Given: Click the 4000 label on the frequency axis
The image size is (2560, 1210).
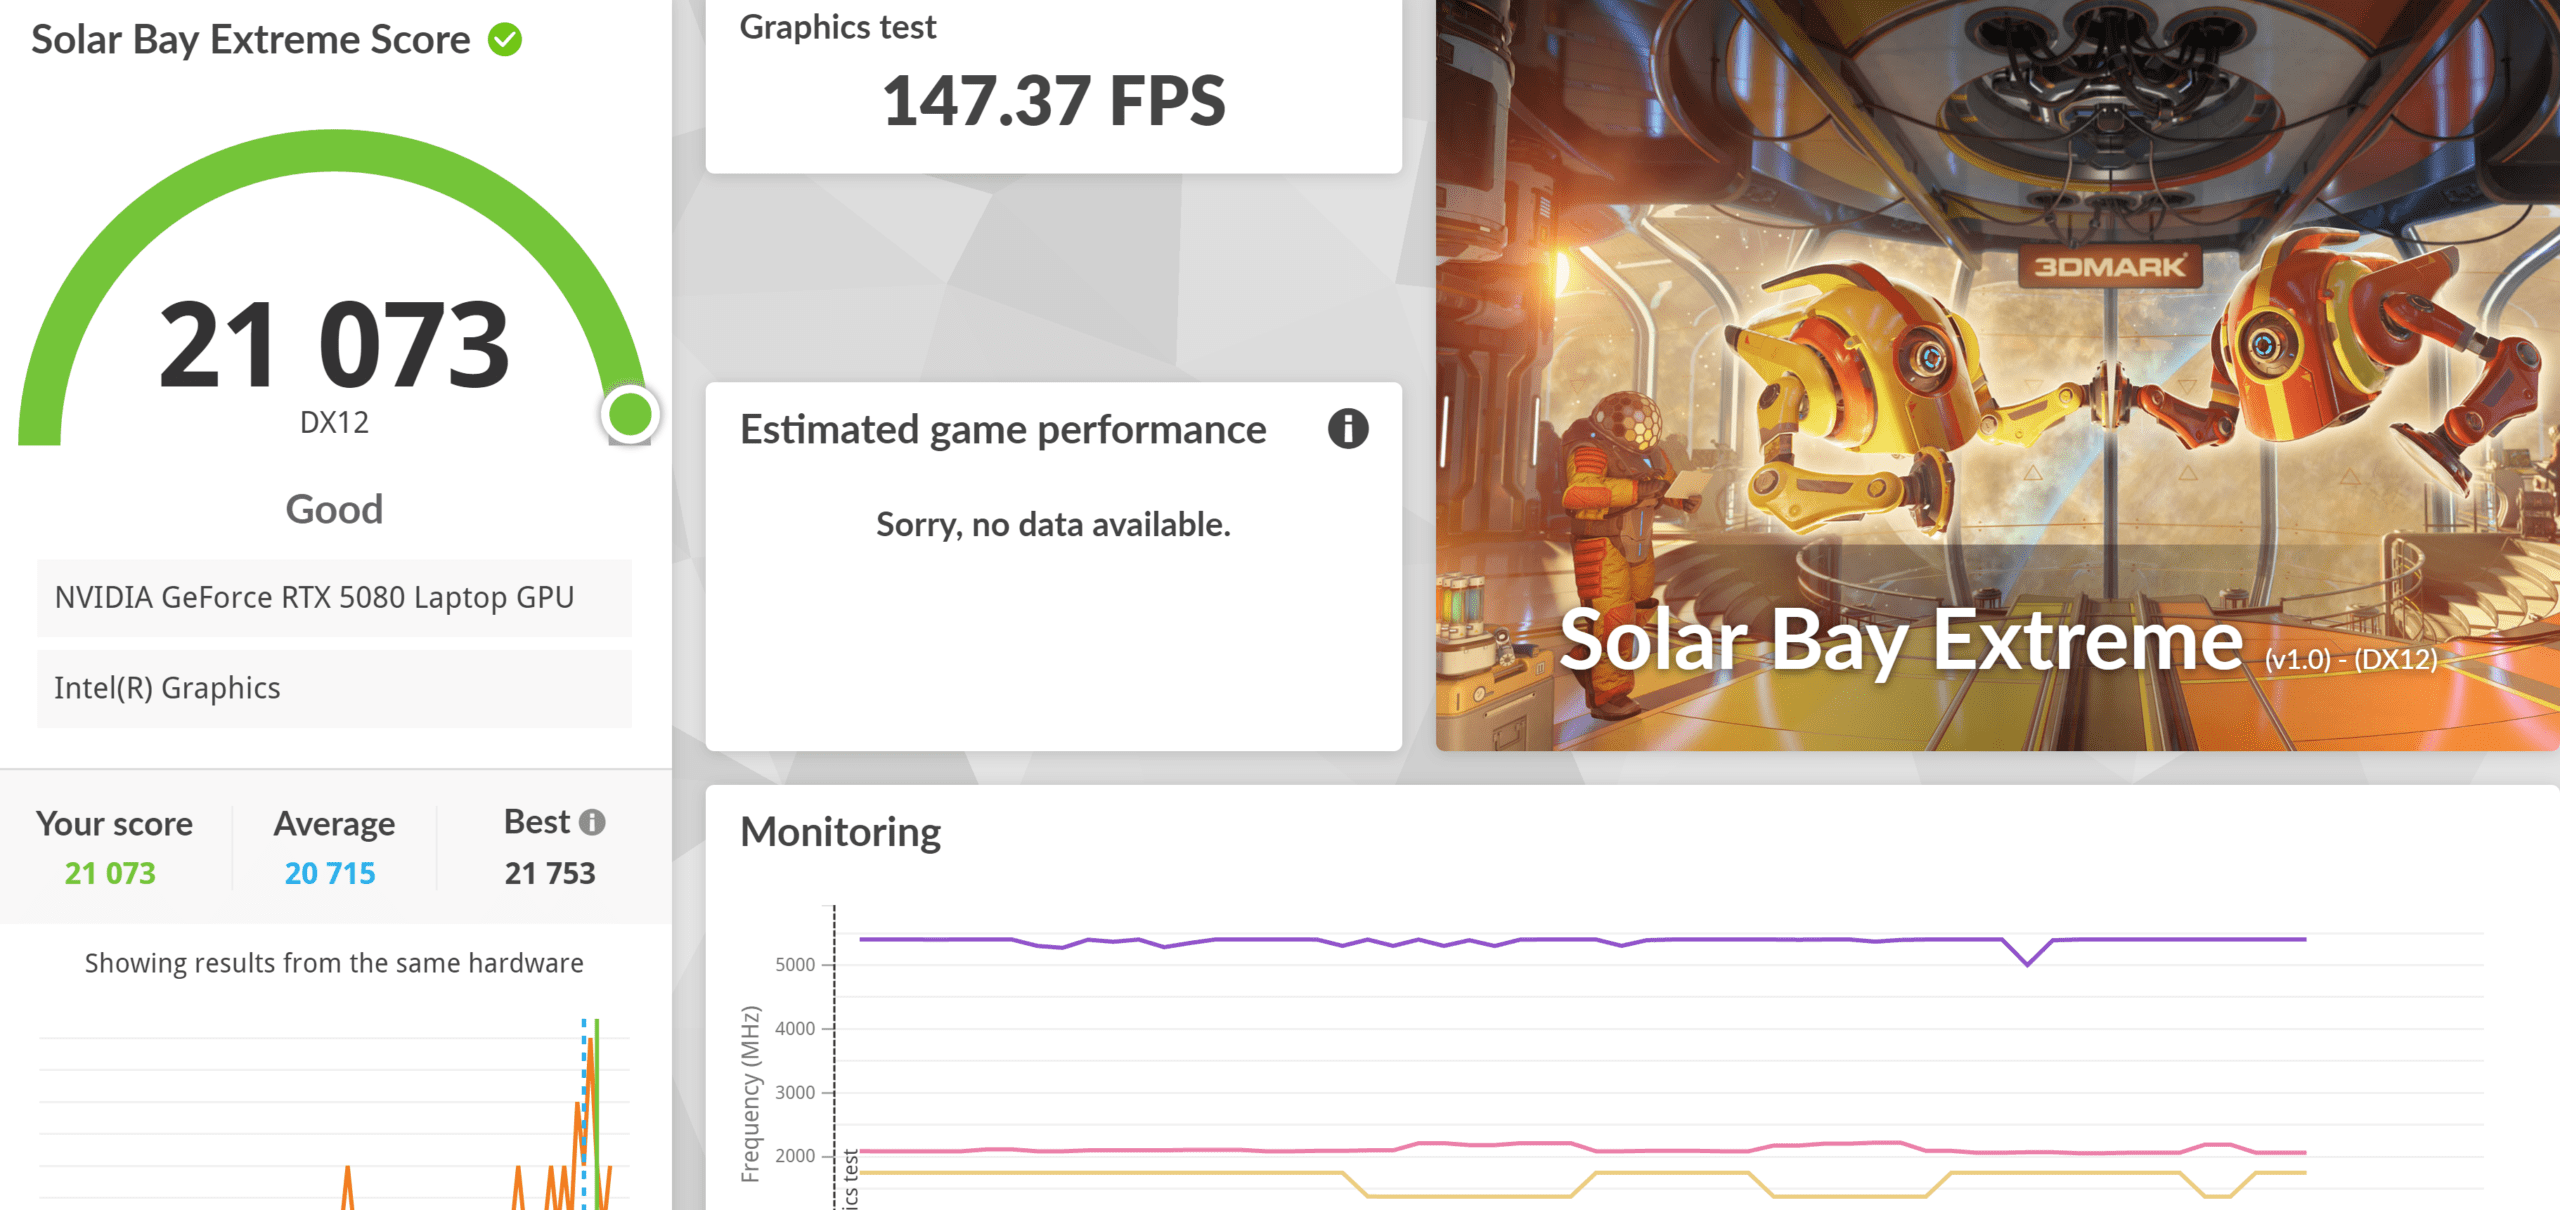Looking at the screenshot, I should tap(795, 1028).
